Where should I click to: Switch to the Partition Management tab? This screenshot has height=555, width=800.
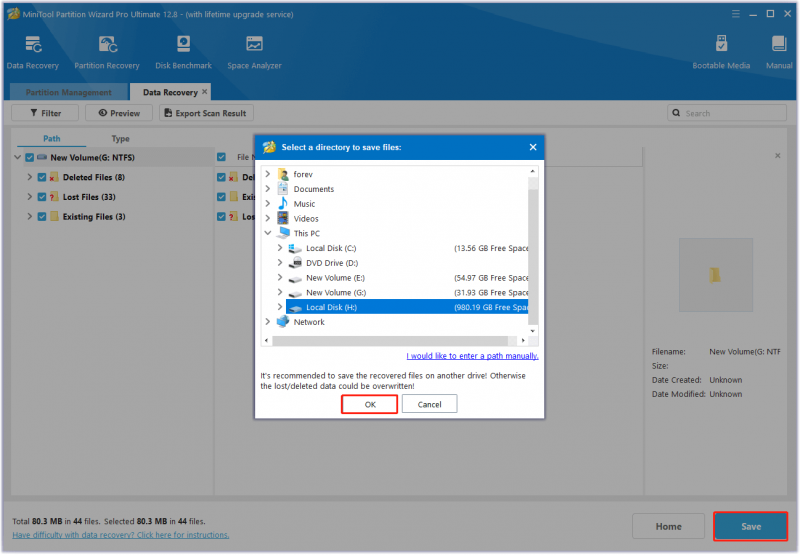(69, 92)
